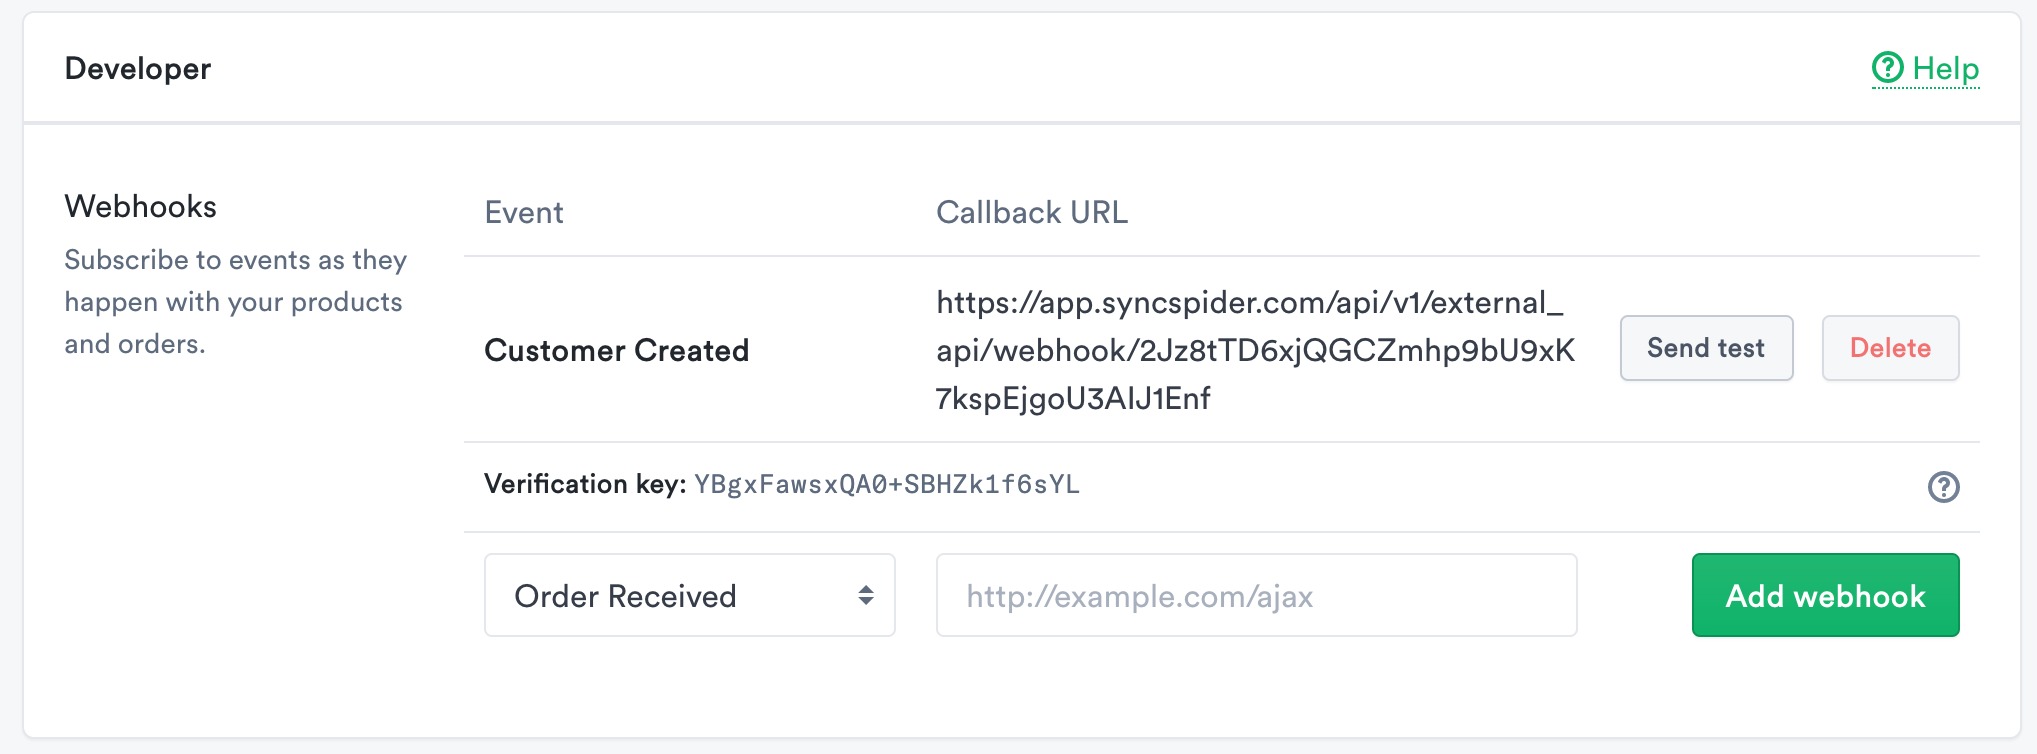Click the verification key info question icon
This screenshot has width=2037, height=754.
click(x=1943, y=487)
